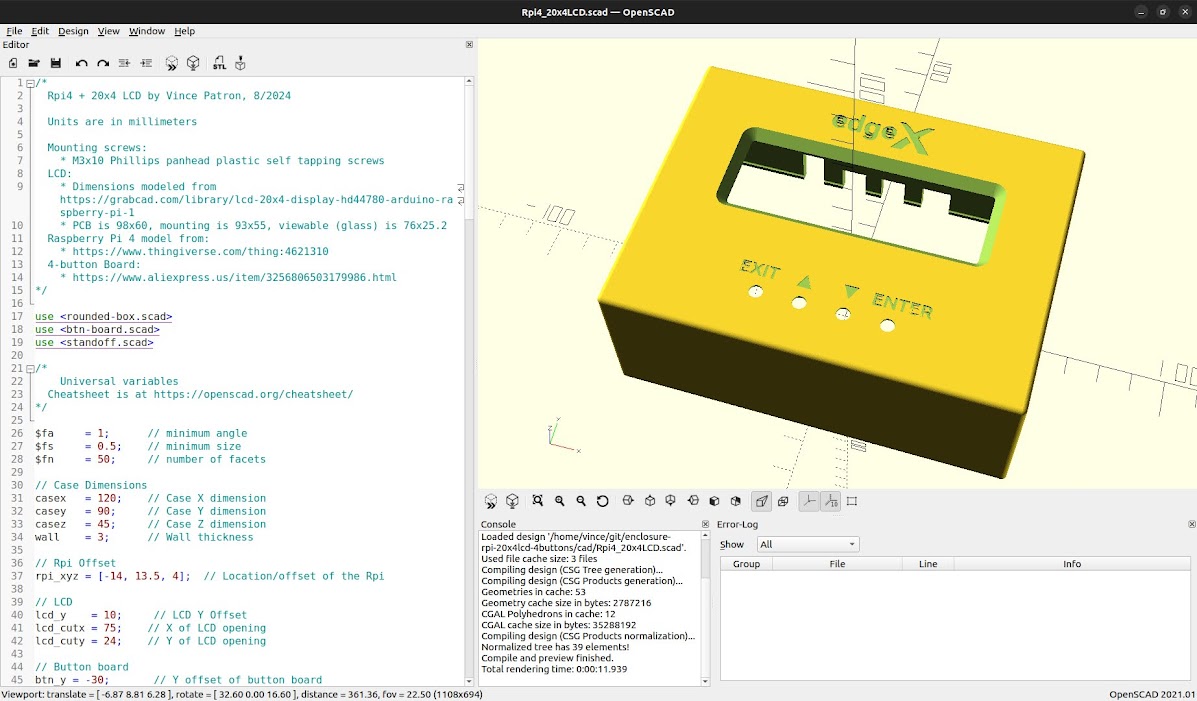Open the Help menu
1197x701 pixels.
[185, 31]
